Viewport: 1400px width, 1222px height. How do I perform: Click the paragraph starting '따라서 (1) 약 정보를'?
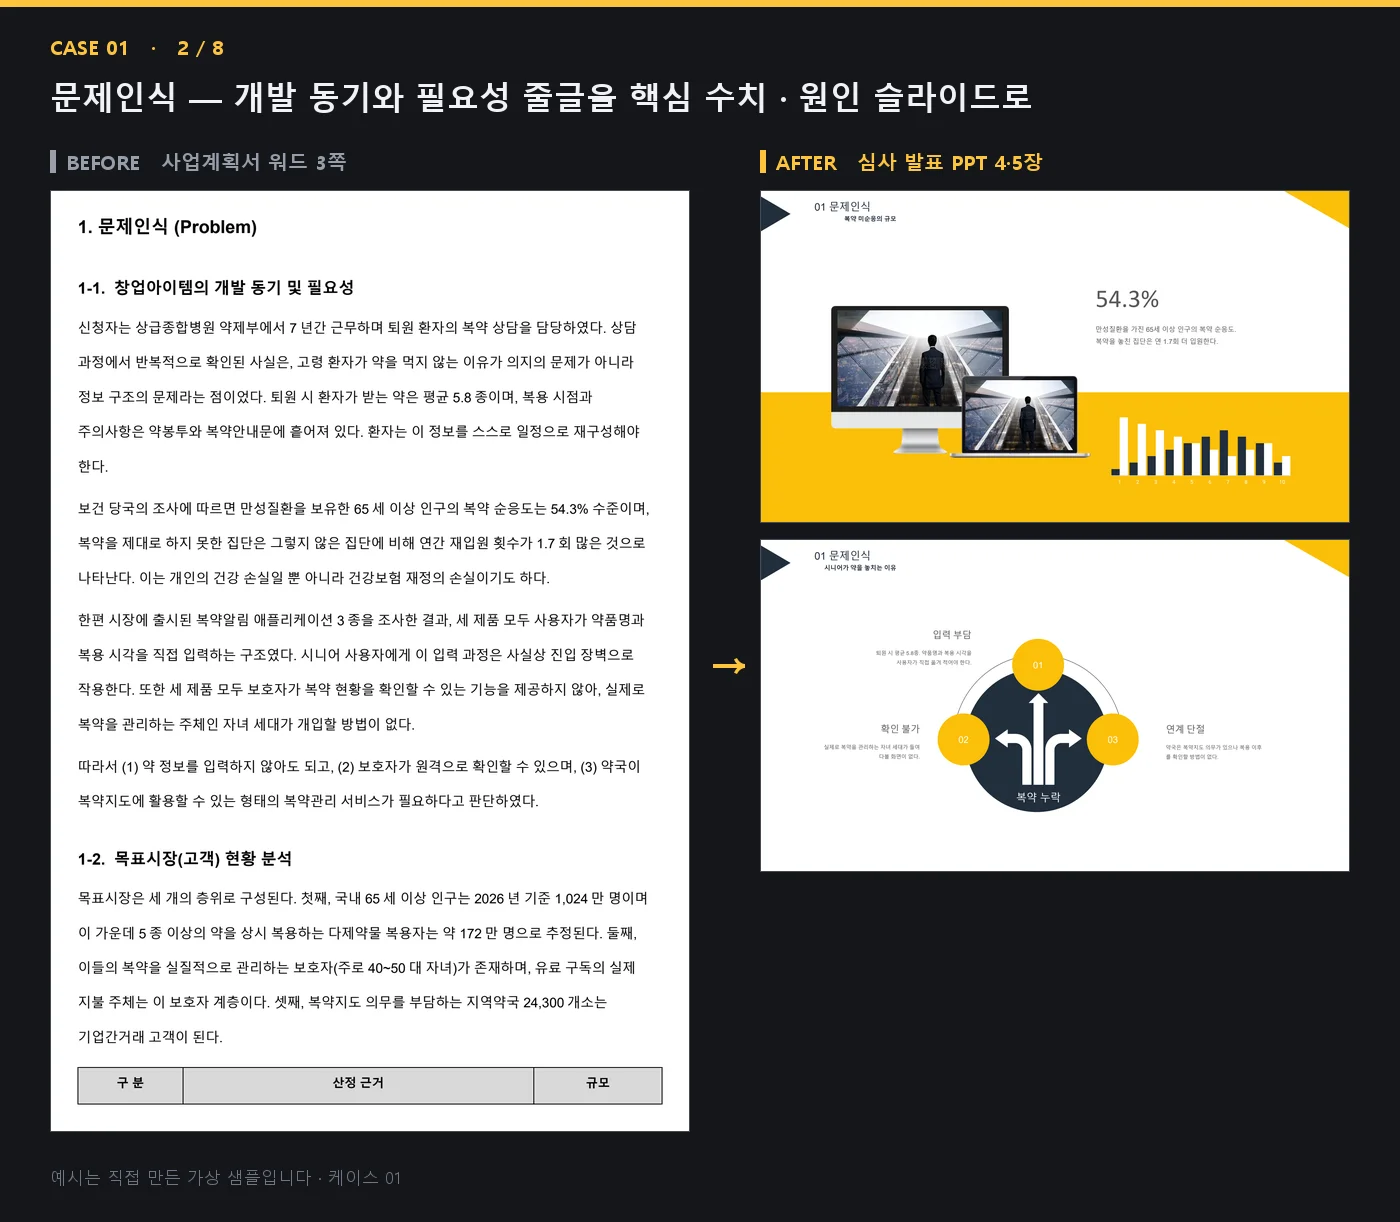click(x=359, y=784)
